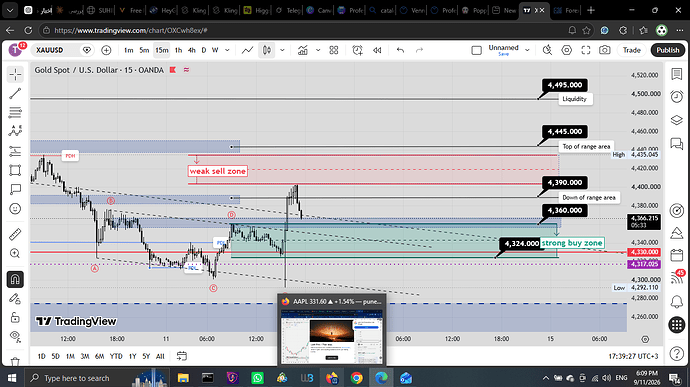Select the text annotation tool
690x387 pixels.
point(15,189)
